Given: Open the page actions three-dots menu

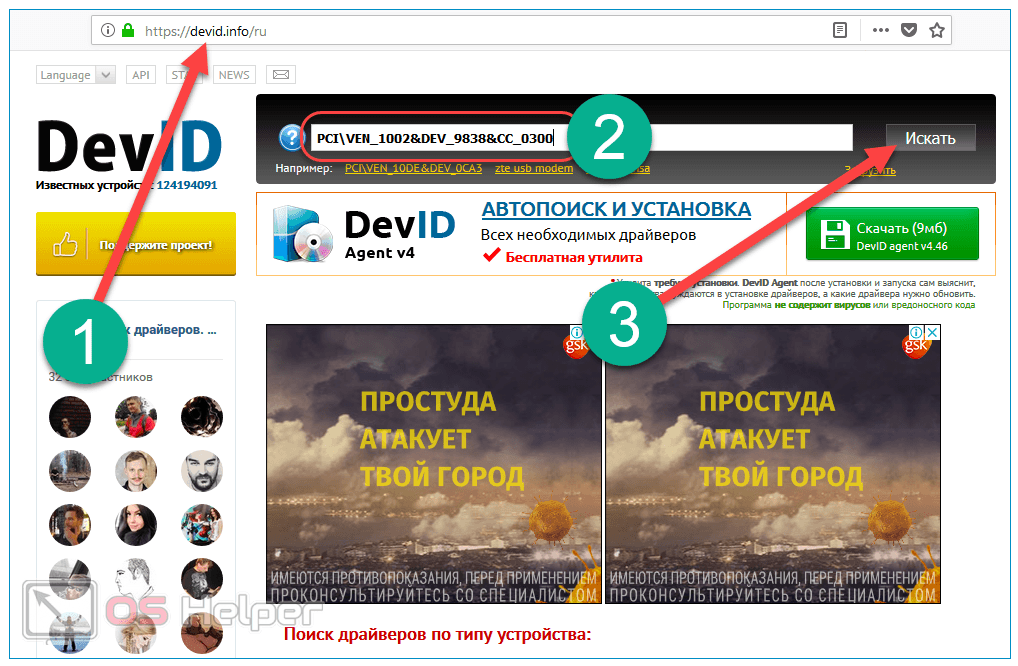Looking at the screenshot, I should (880, 30).
